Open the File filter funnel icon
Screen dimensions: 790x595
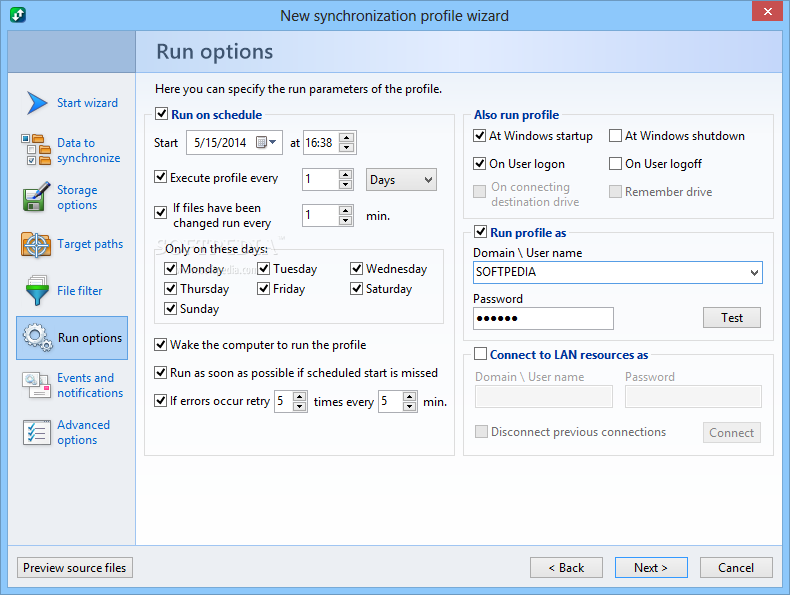click(x=37, y=290)
